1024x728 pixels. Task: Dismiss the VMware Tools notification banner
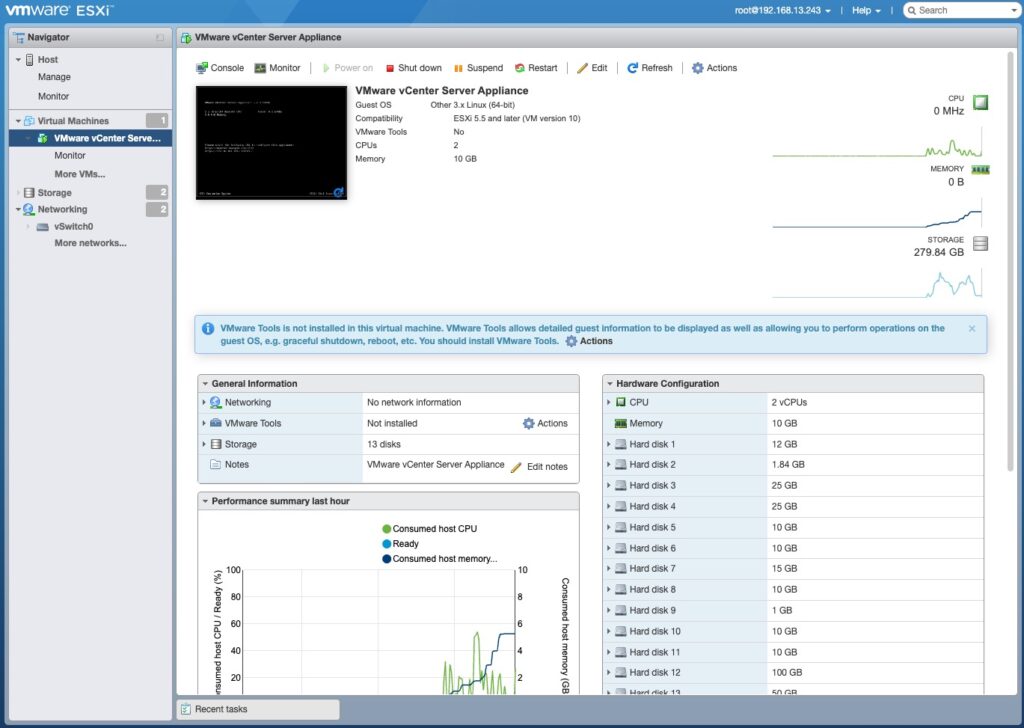pos(972,328)
